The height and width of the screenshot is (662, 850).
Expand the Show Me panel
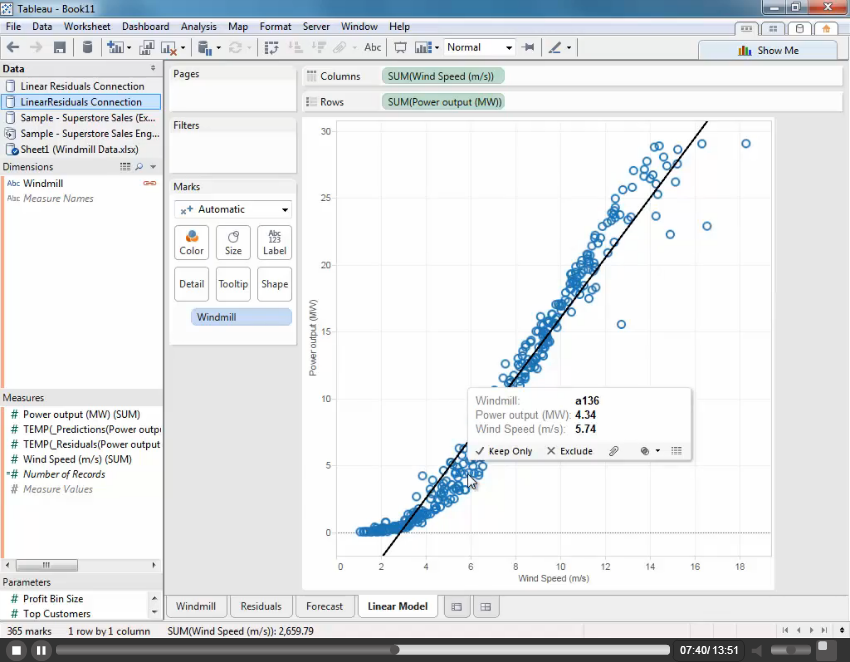pos(768,50)
